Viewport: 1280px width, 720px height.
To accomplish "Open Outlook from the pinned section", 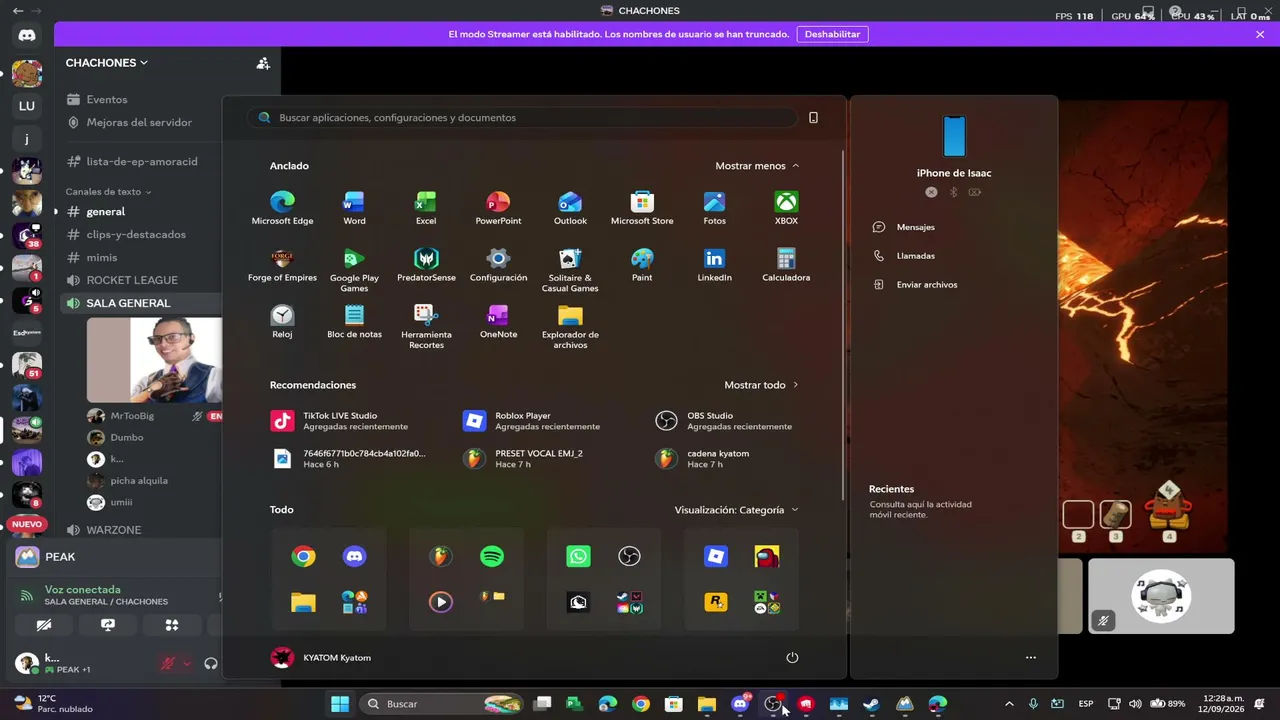I will click(x=570, y=208).
